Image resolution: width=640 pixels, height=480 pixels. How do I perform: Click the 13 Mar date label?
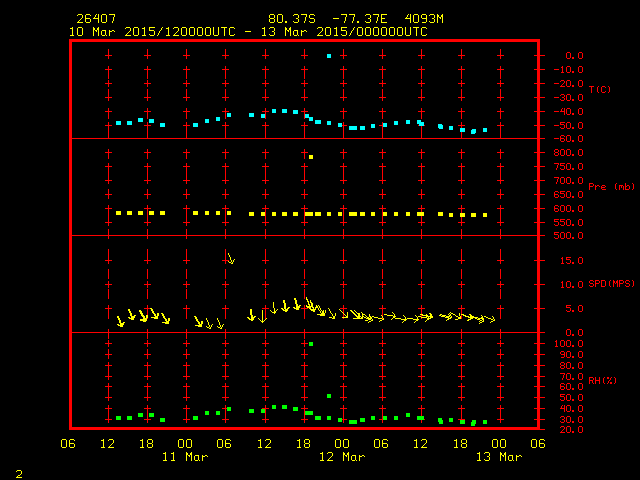tap(499, 457)
